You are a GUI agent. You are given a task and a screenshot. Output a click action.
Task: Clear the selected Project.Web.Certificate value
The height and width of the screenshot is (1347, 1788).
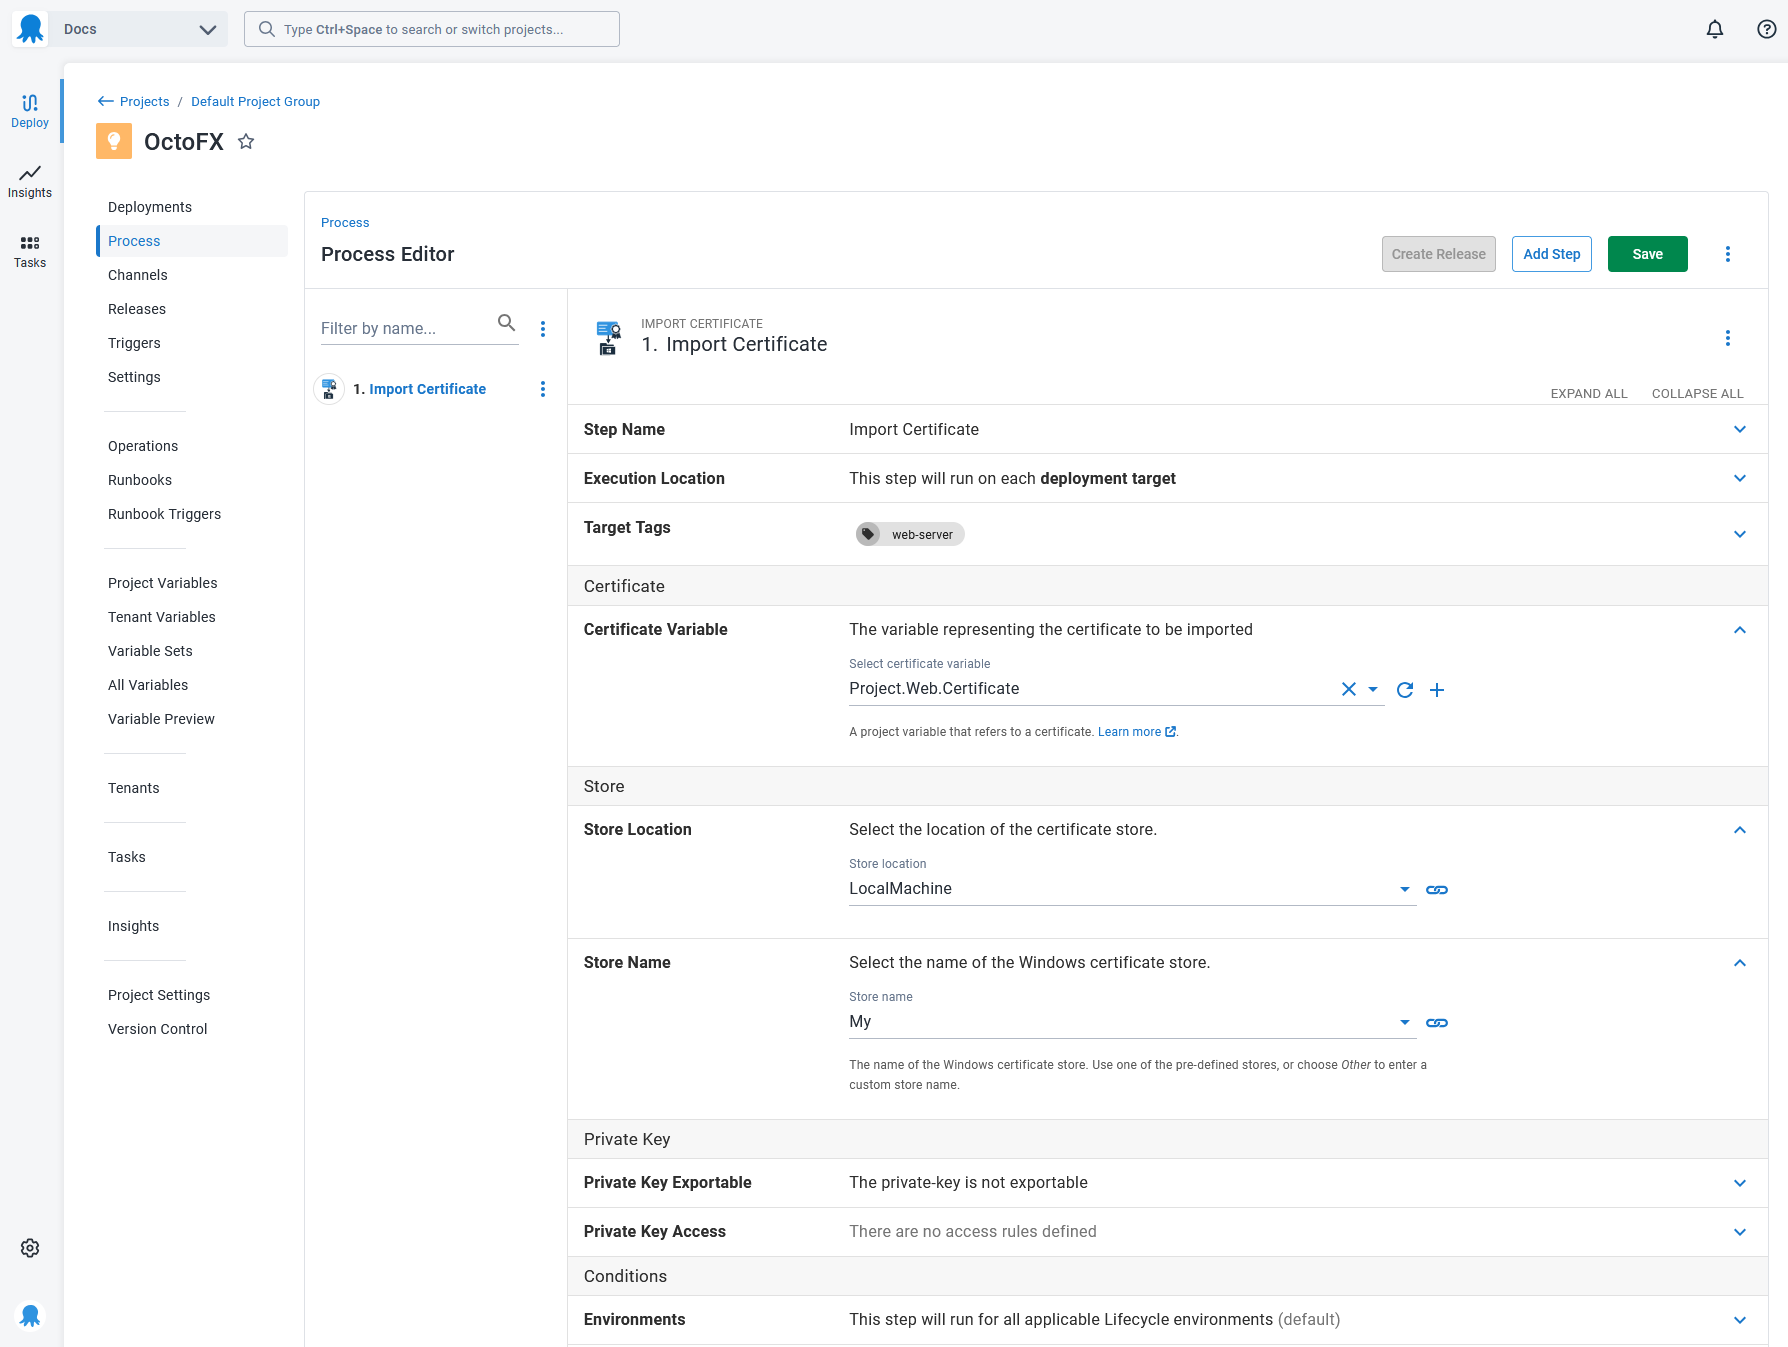coord(1349,689)
